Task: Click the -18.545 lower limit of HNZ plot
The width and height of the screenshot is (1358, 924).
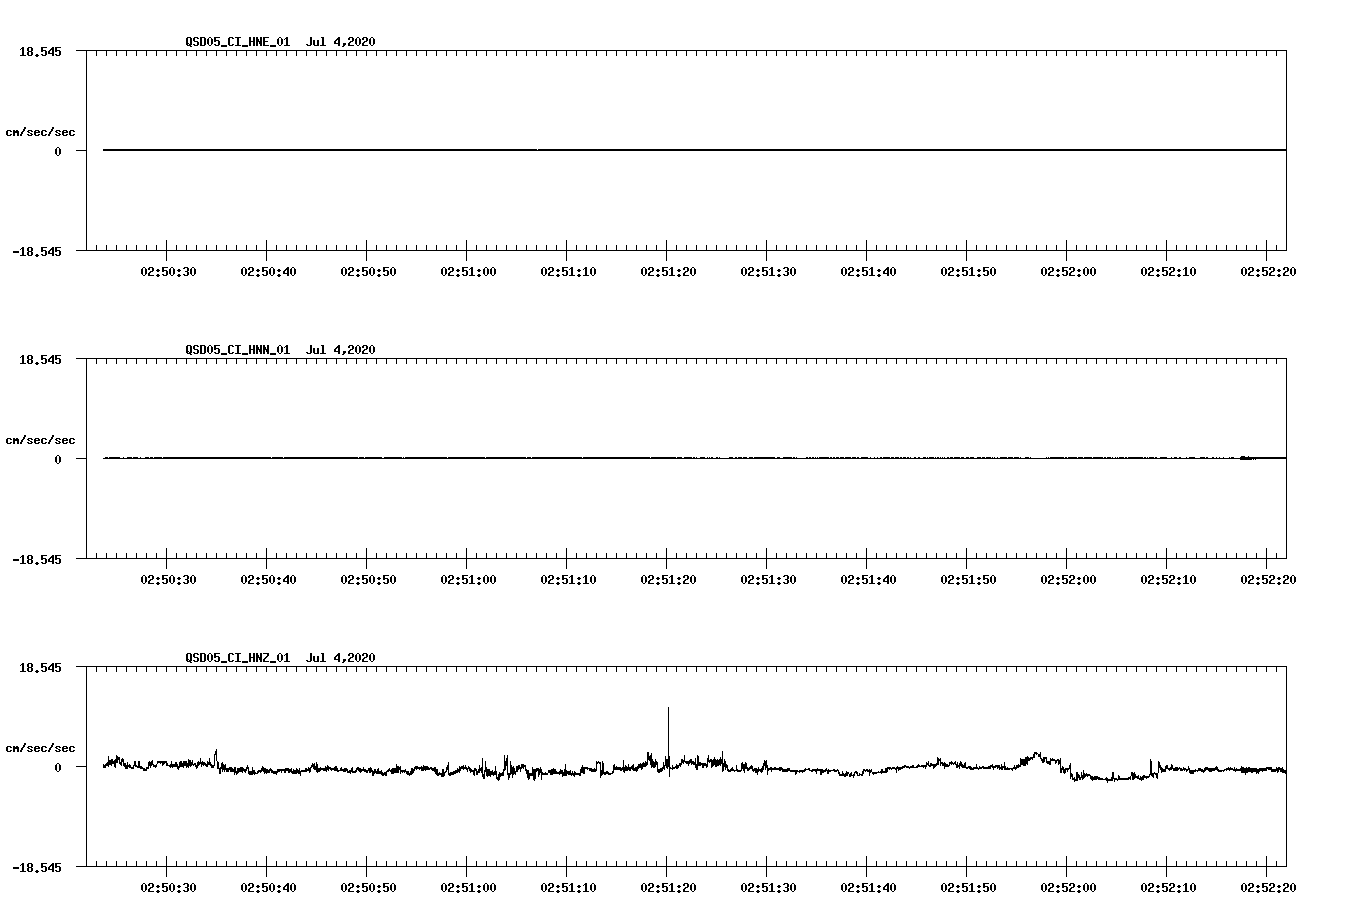Action: (x=37, y=867)
